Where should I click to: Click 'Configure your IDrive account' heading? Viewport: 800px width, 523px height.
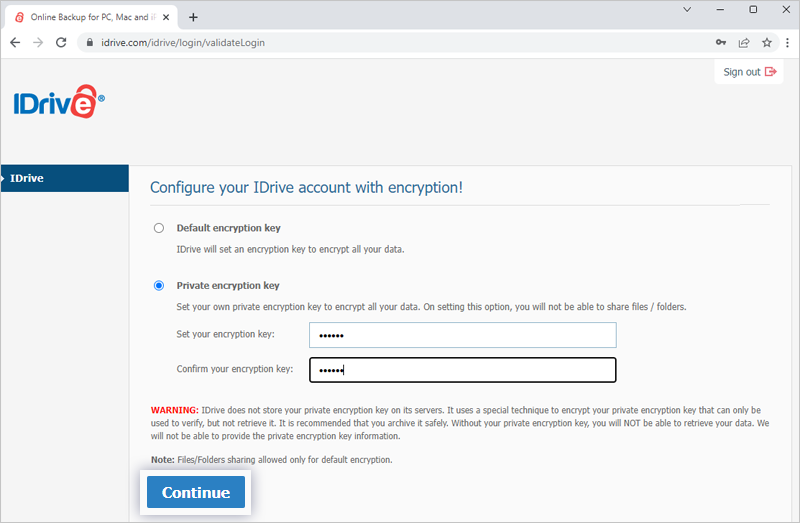pyautogui.click(x=306, y=187)
